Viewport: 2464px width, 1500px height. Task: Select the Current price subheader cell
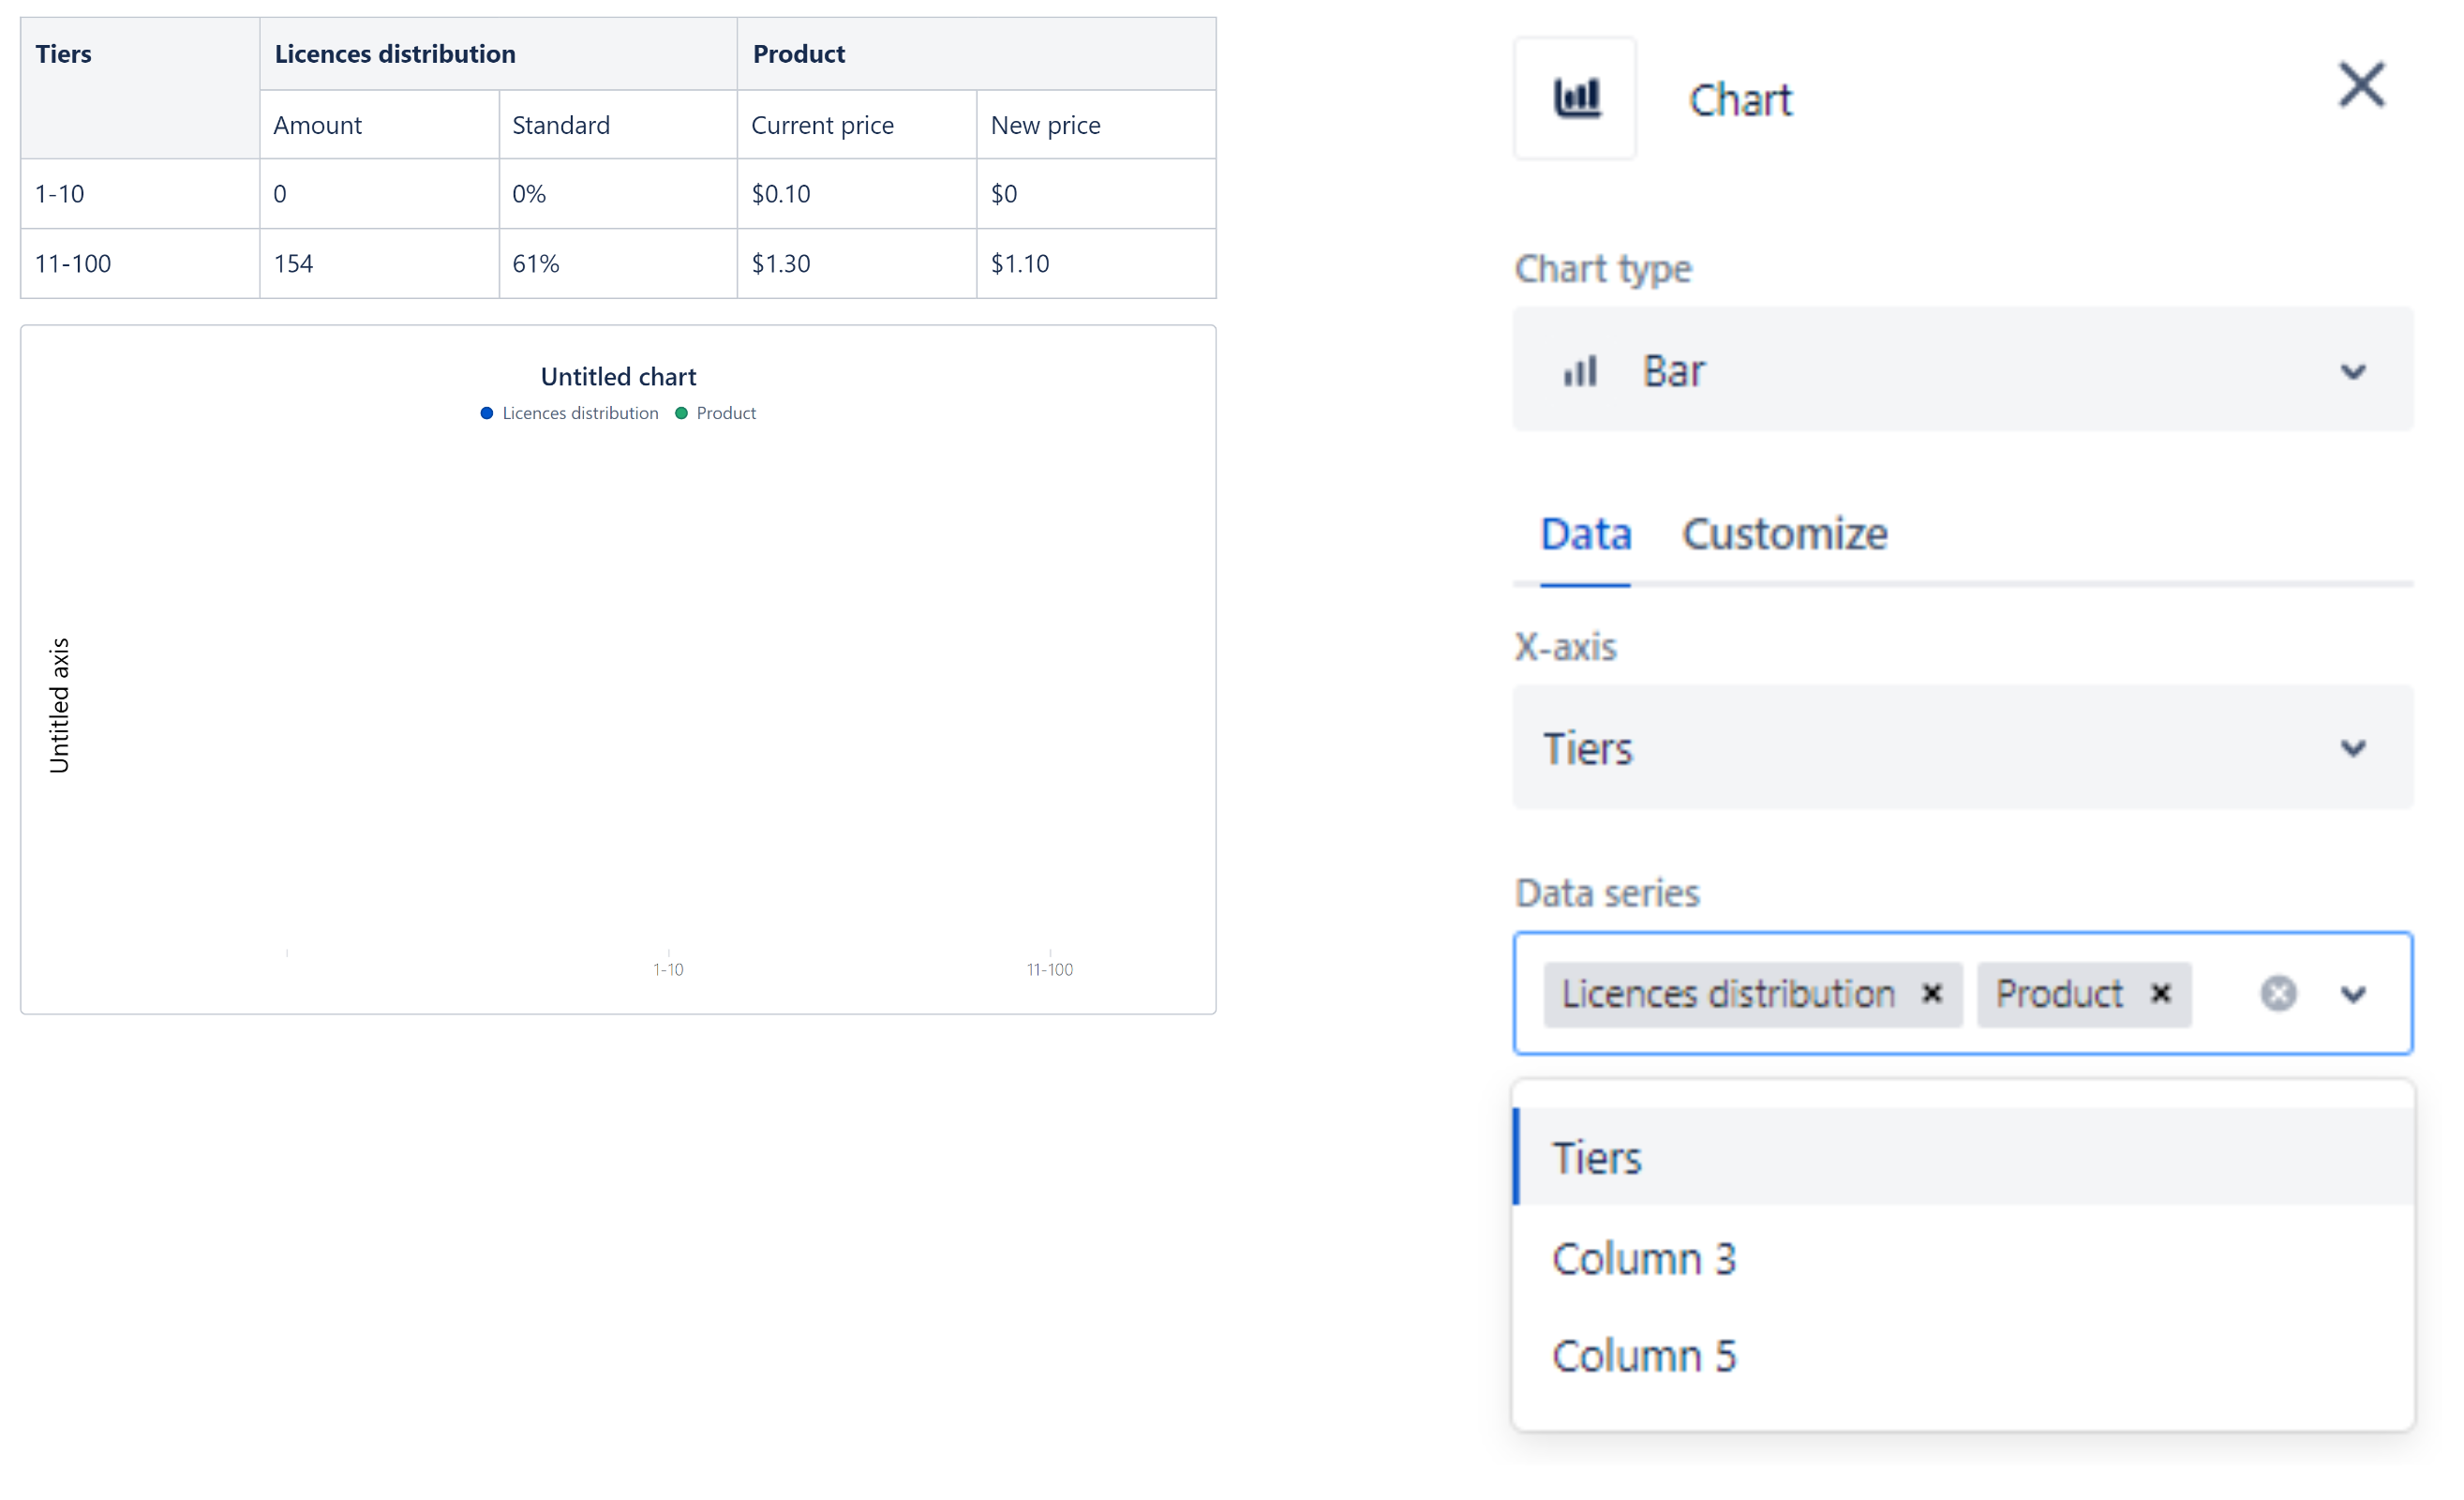pyautogui.click(x=857, y=125)
